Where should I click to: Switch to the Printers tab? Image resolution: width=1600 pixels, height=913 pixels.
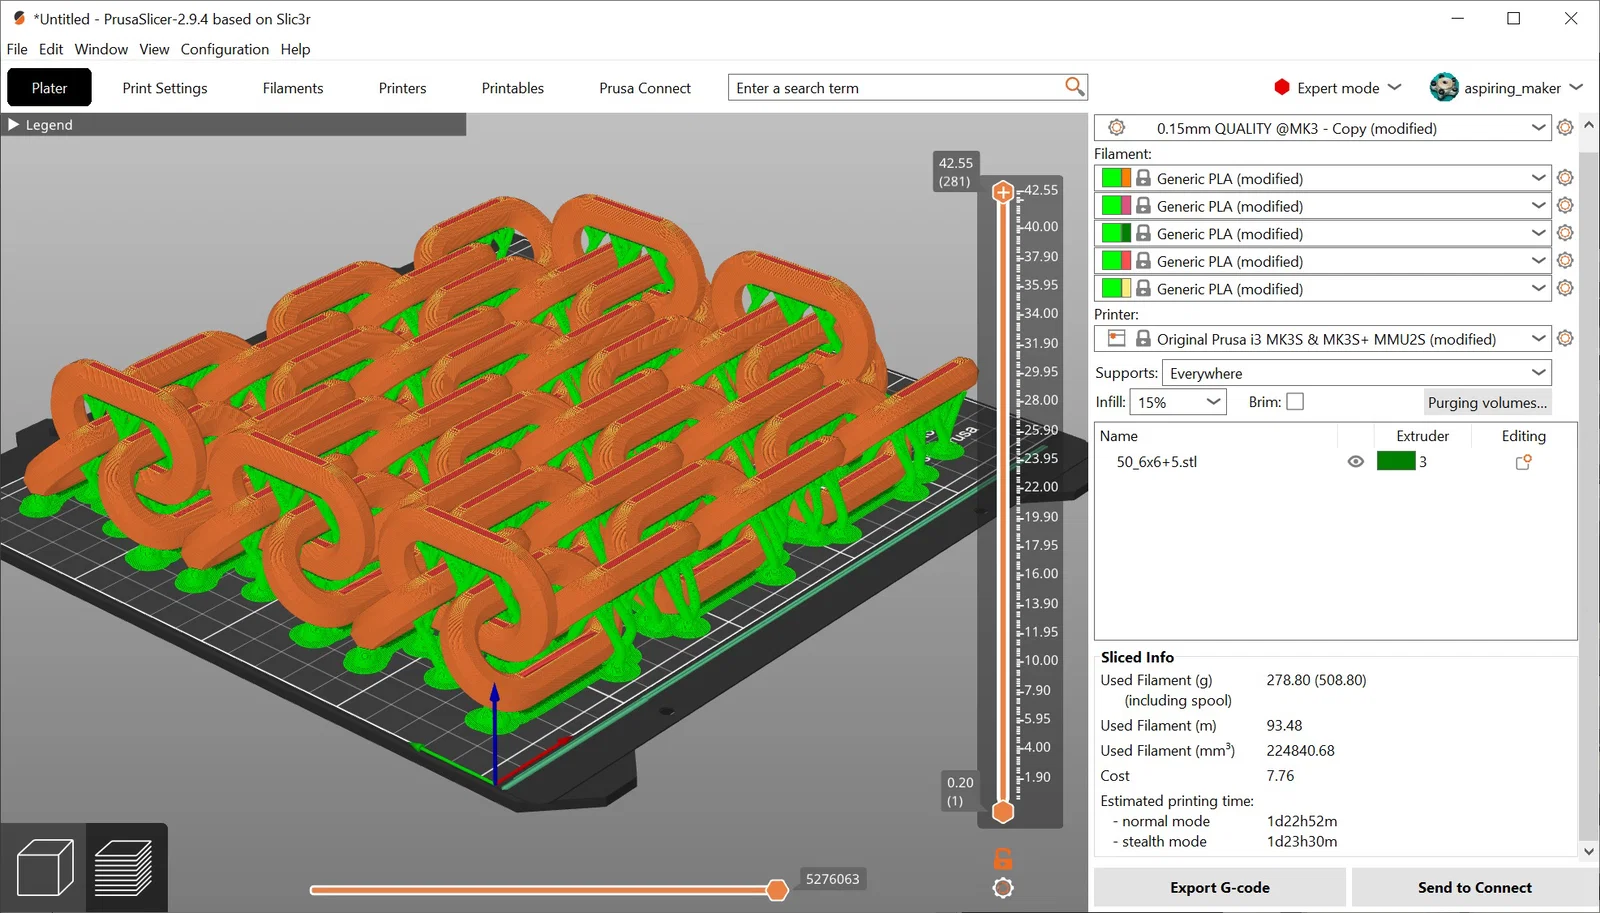click(x=402, y=87)
